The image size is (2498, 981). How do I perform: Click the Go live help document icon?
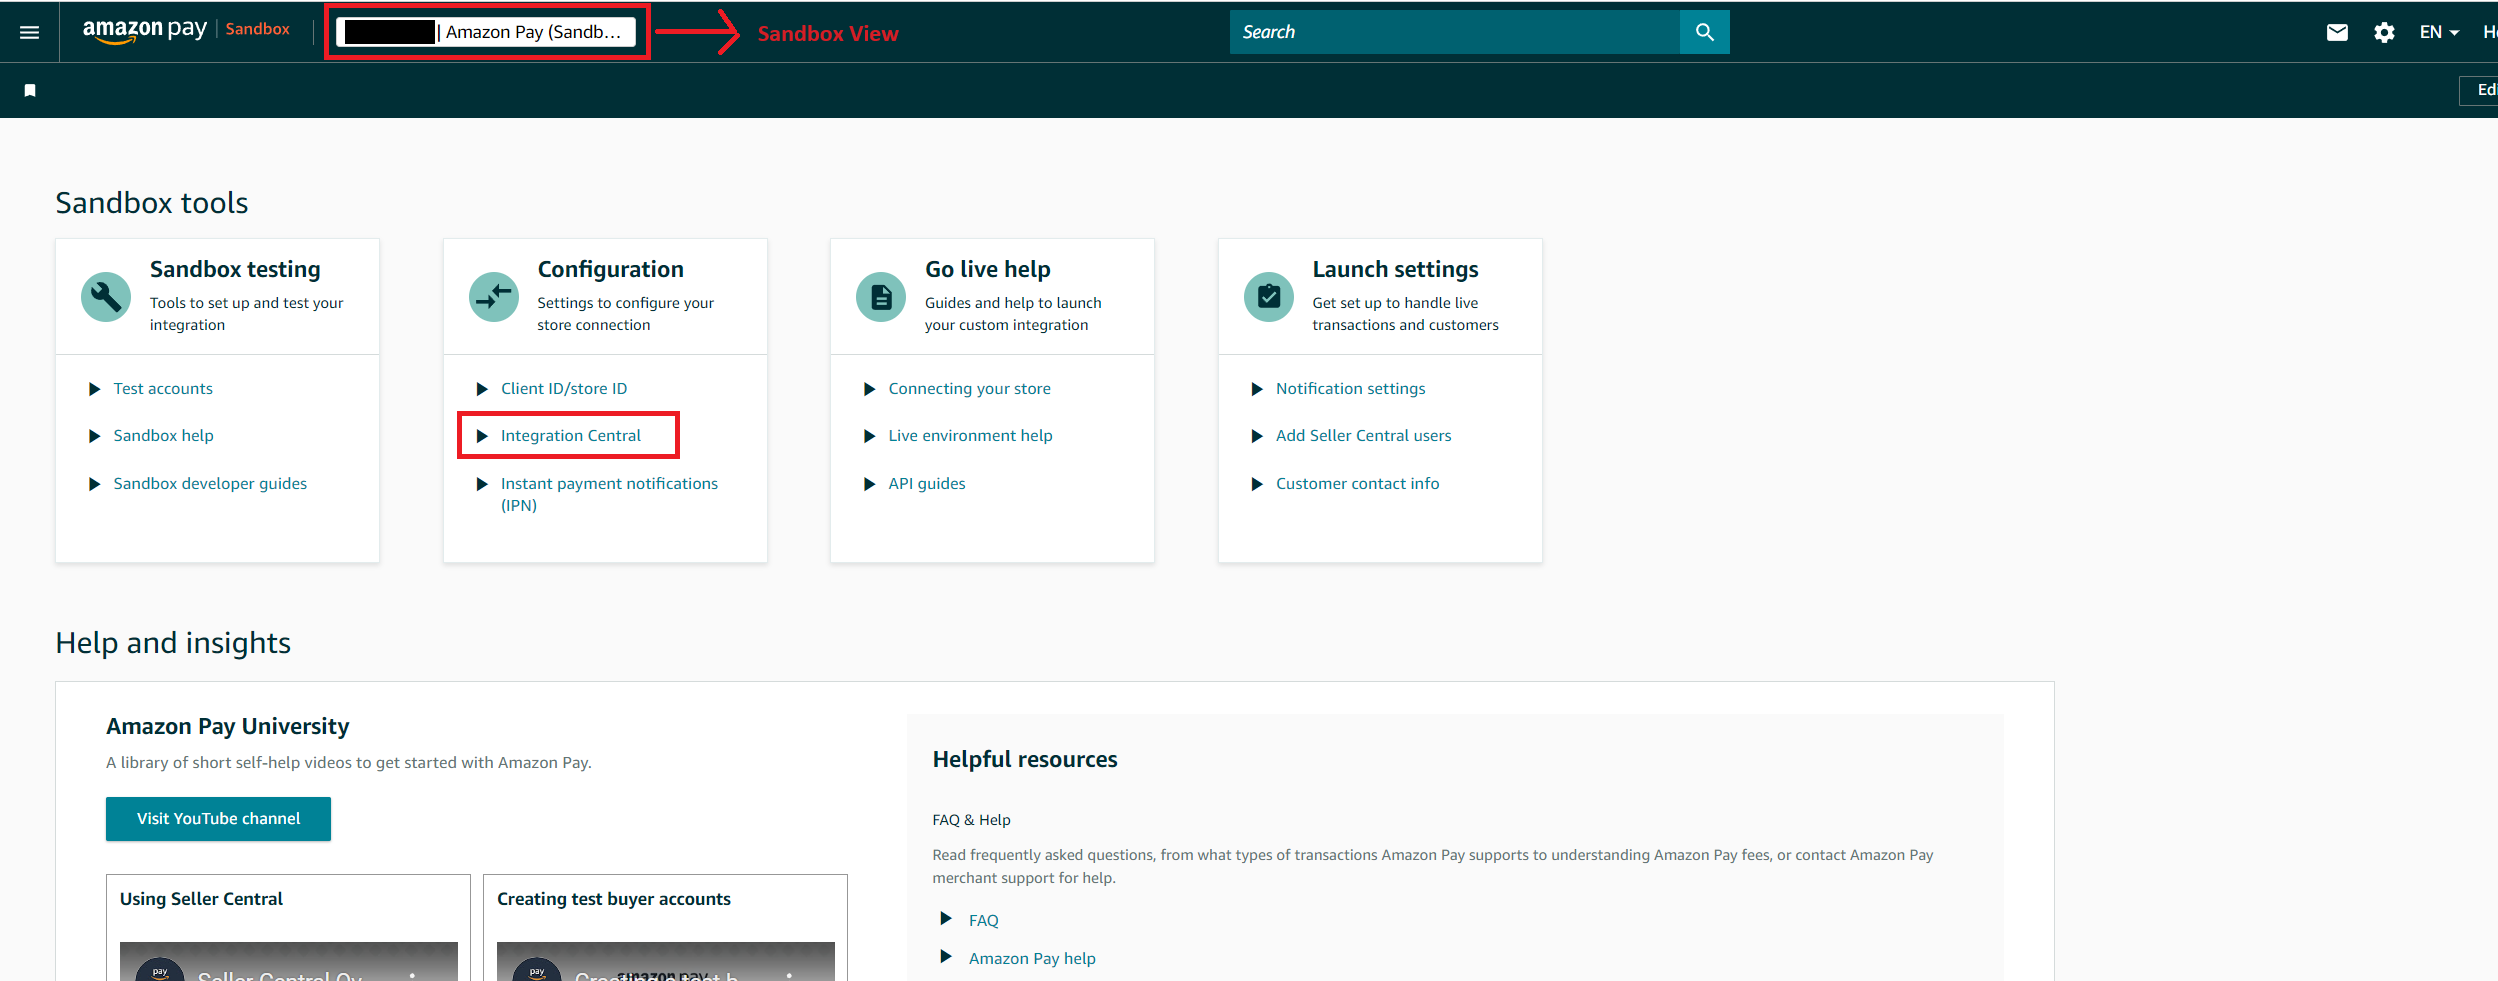[881, 296]
